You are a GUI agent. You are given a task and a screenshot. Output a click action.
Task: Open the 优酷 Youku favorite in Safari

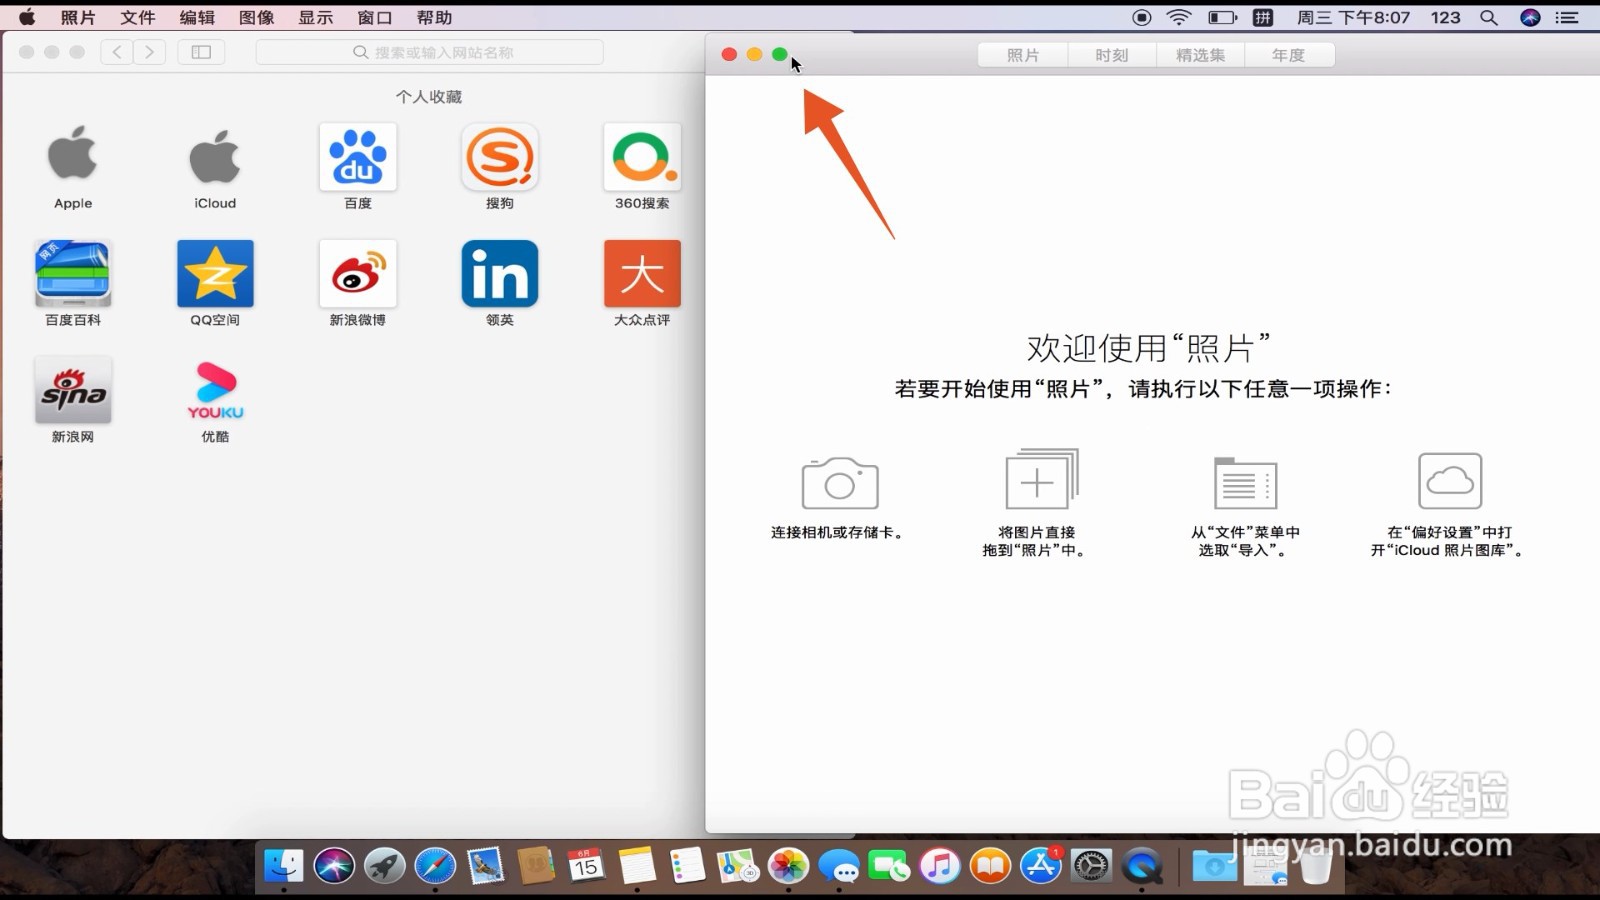click(215, 391)
